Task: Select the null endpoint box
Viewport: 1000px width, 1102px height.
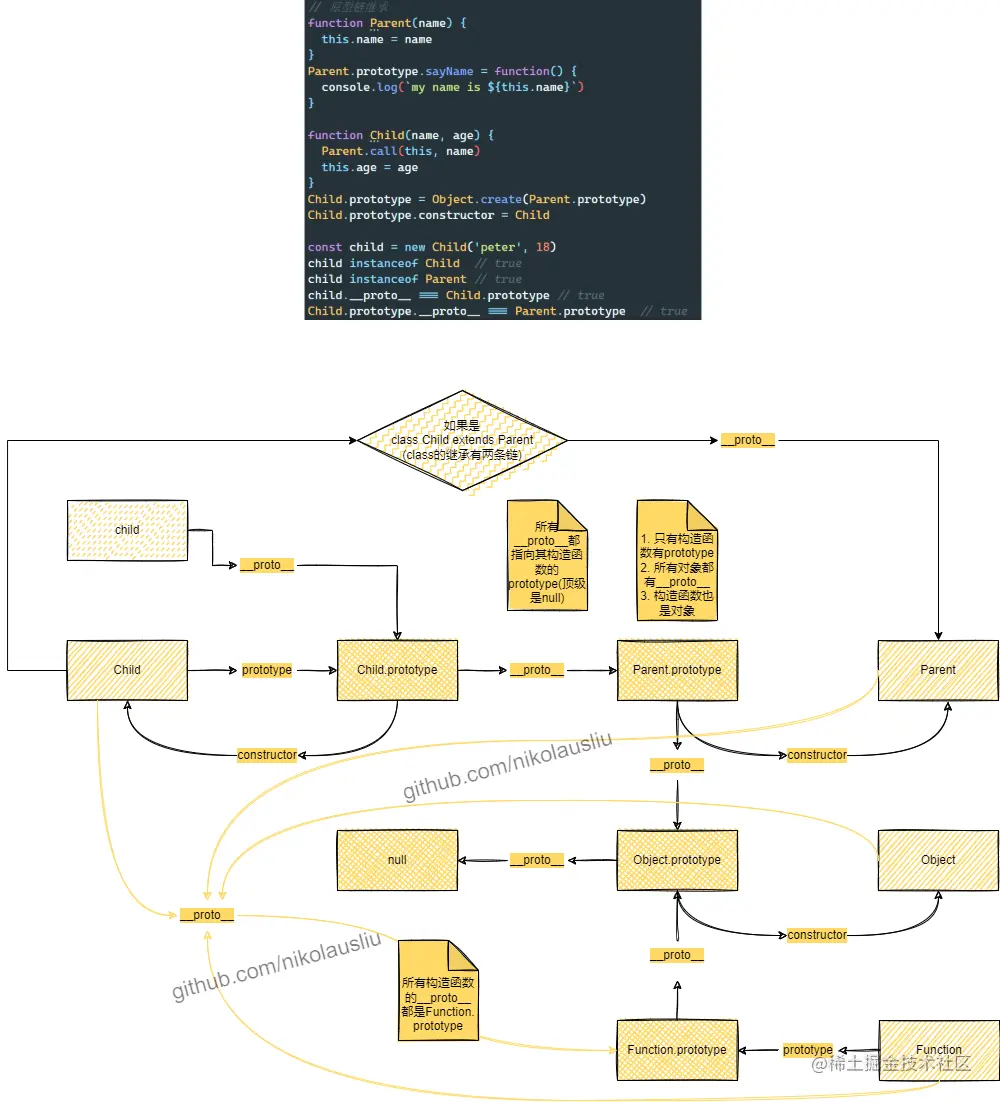Action: point(397,860)
